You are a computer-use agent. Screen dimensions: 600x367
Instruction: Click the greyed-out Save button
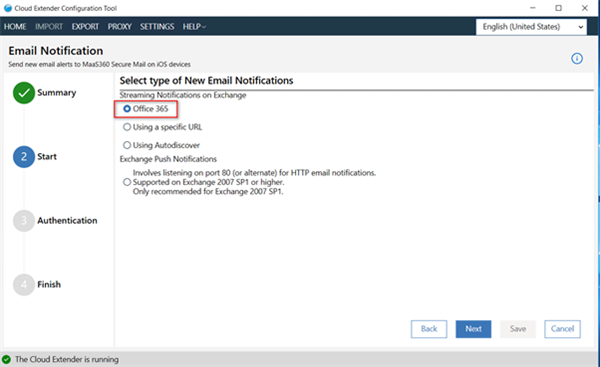tap(518, 329)
